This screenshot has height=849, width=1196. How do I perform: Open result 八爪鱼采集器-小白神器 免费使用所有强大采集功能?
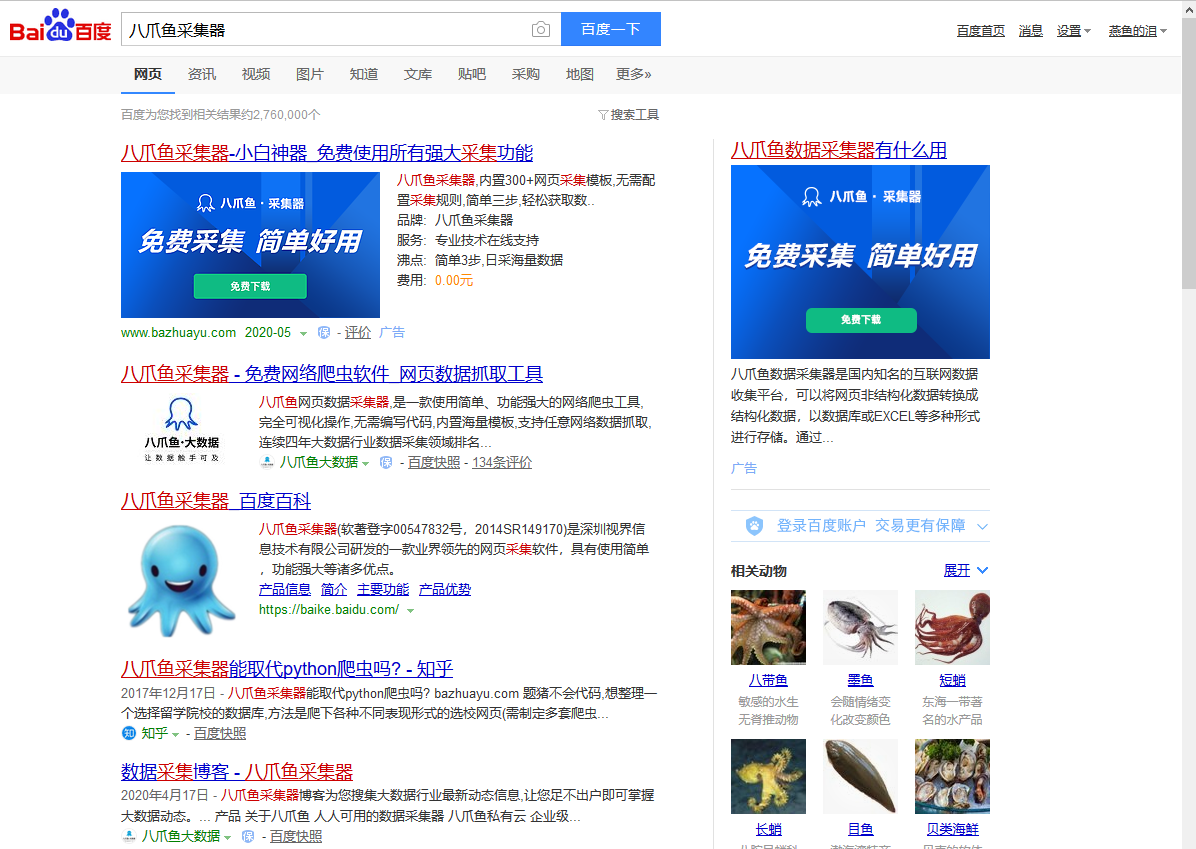327,153
